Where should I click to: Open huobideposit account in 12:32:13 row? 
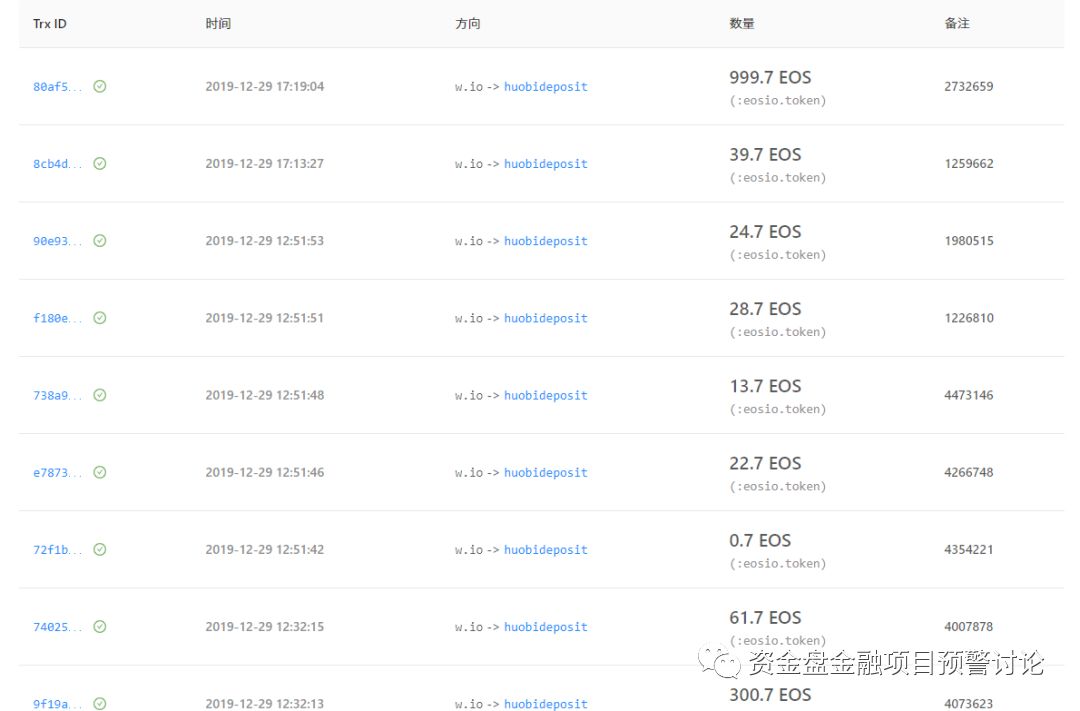(546, 704)
